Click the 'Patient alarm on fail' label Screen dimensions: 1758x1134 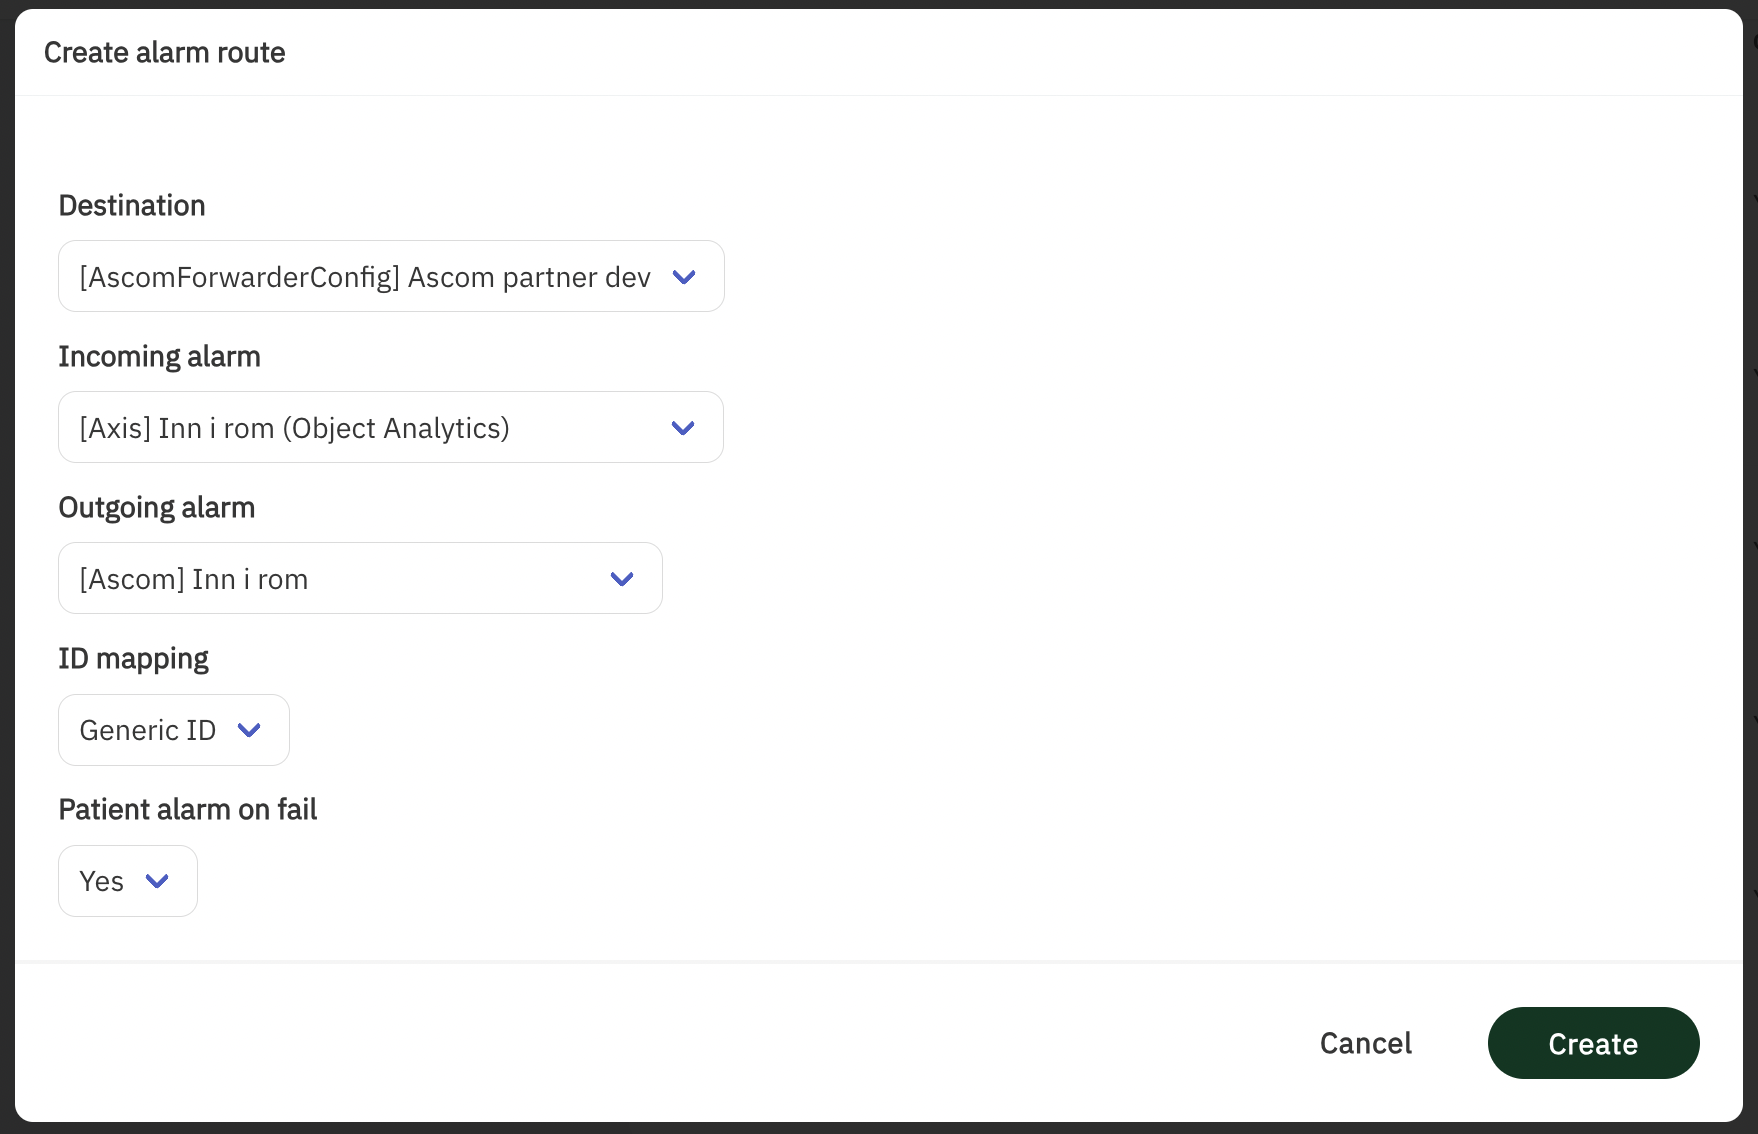(188, 809)
